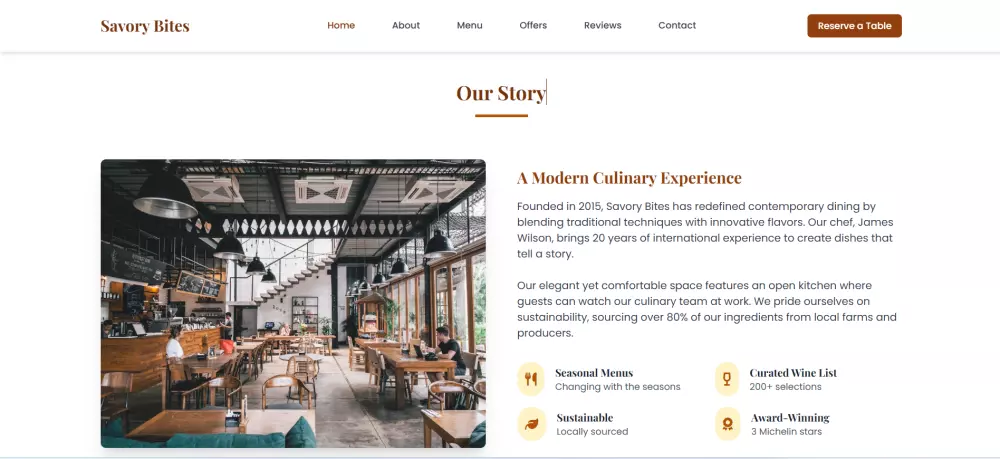Go to the About page link
The height and width of the screenshot is (459, 1000).
(406, 26)
